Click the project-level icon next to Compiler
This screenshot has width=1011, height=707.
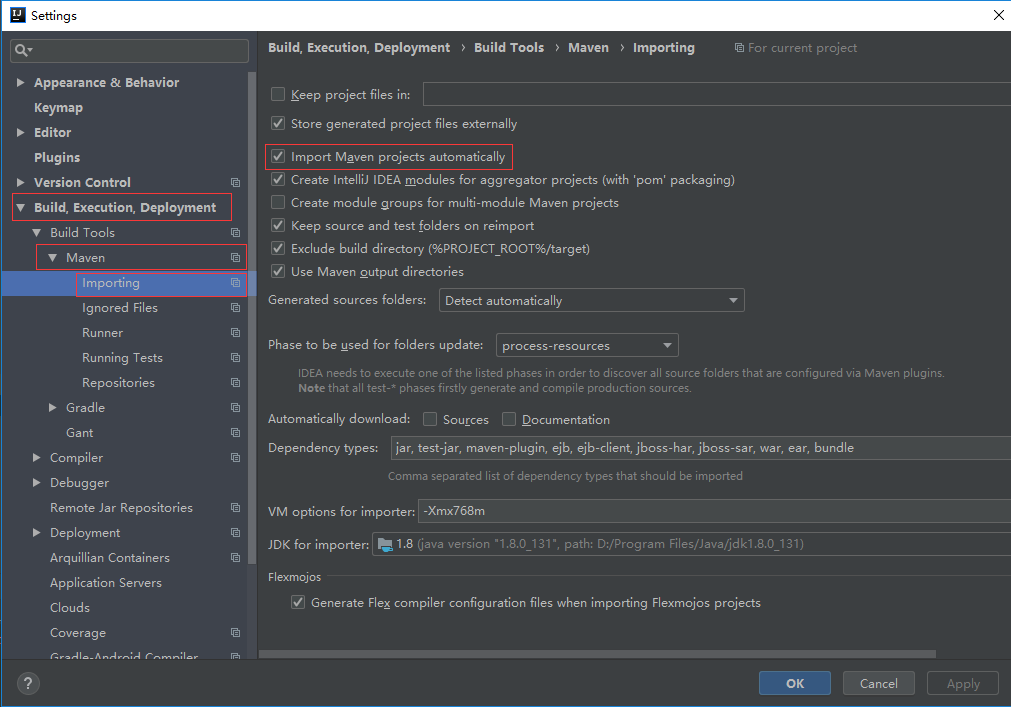click(x=235, y=458)
